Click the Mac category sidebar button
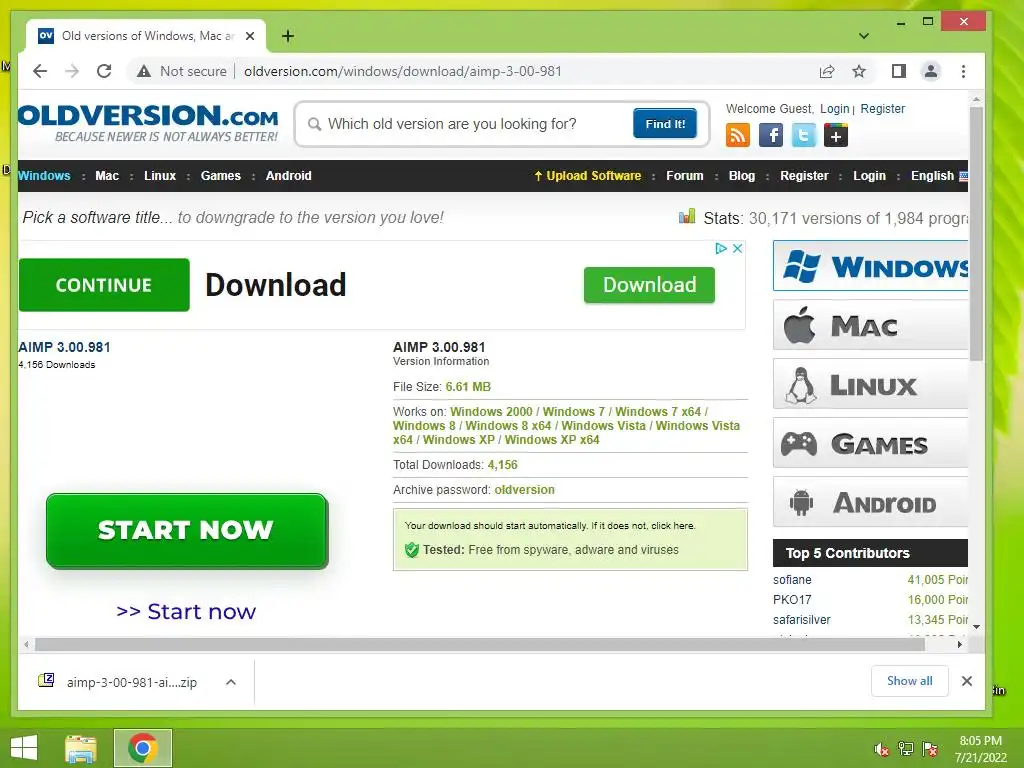Screen dimensions: 1024x768 [x=870, y=325]
